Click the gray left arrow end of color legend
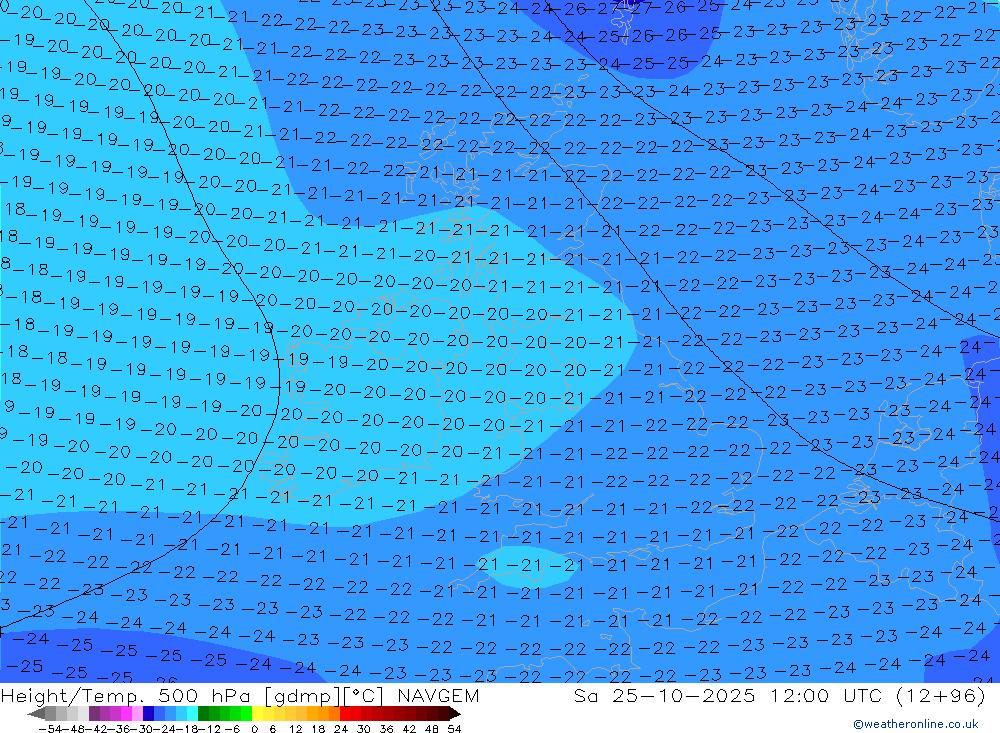 coord(36,713)
